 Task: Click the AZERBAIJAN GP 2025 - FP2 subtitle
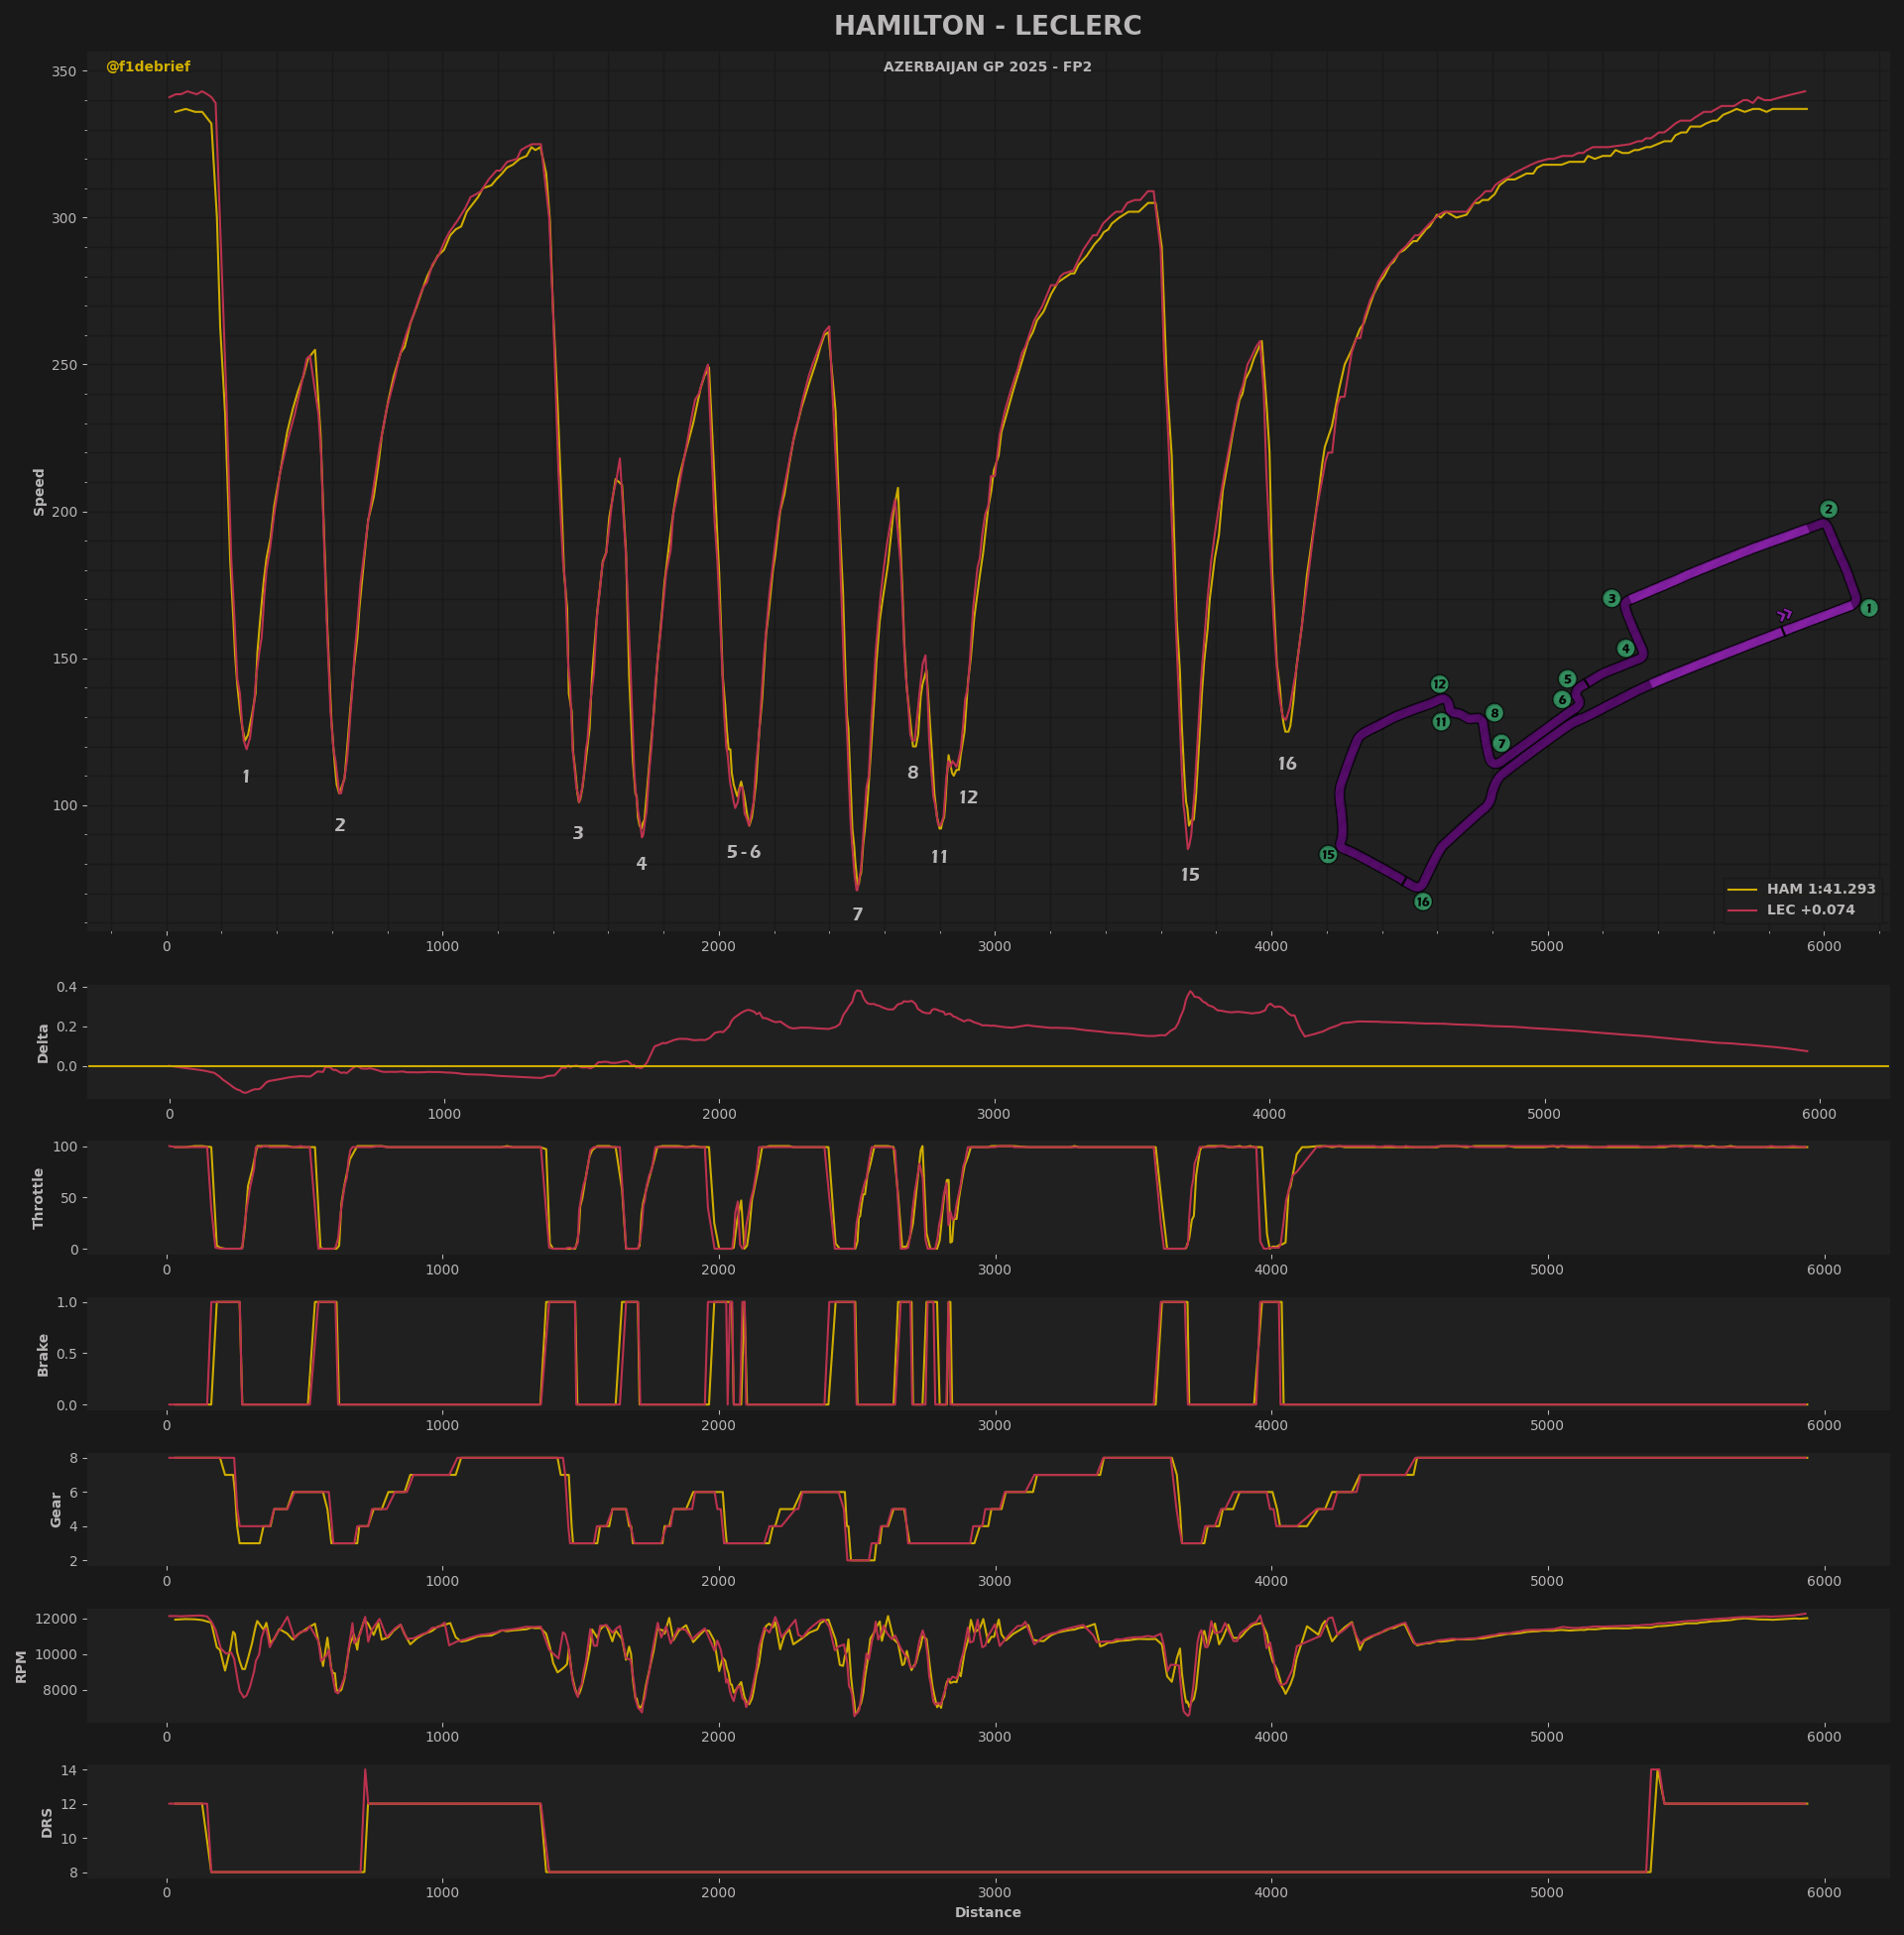pos(987,67)
